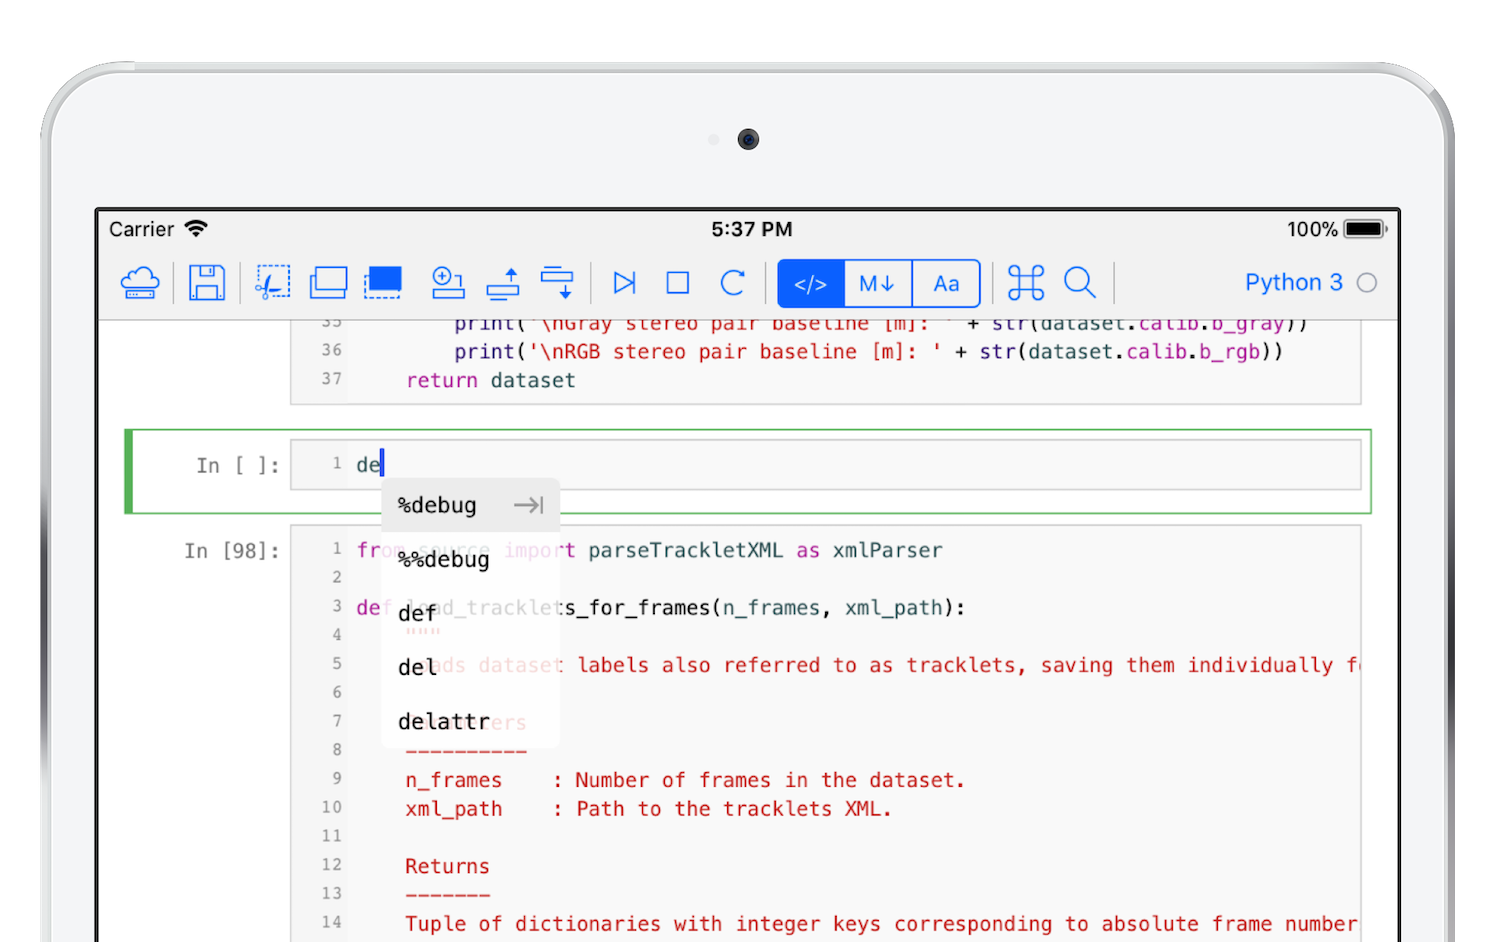Image resolution: width=1500 pixels, height=942 pixels.
Task: Move the cell up
Action: click(x=503, y=283)
